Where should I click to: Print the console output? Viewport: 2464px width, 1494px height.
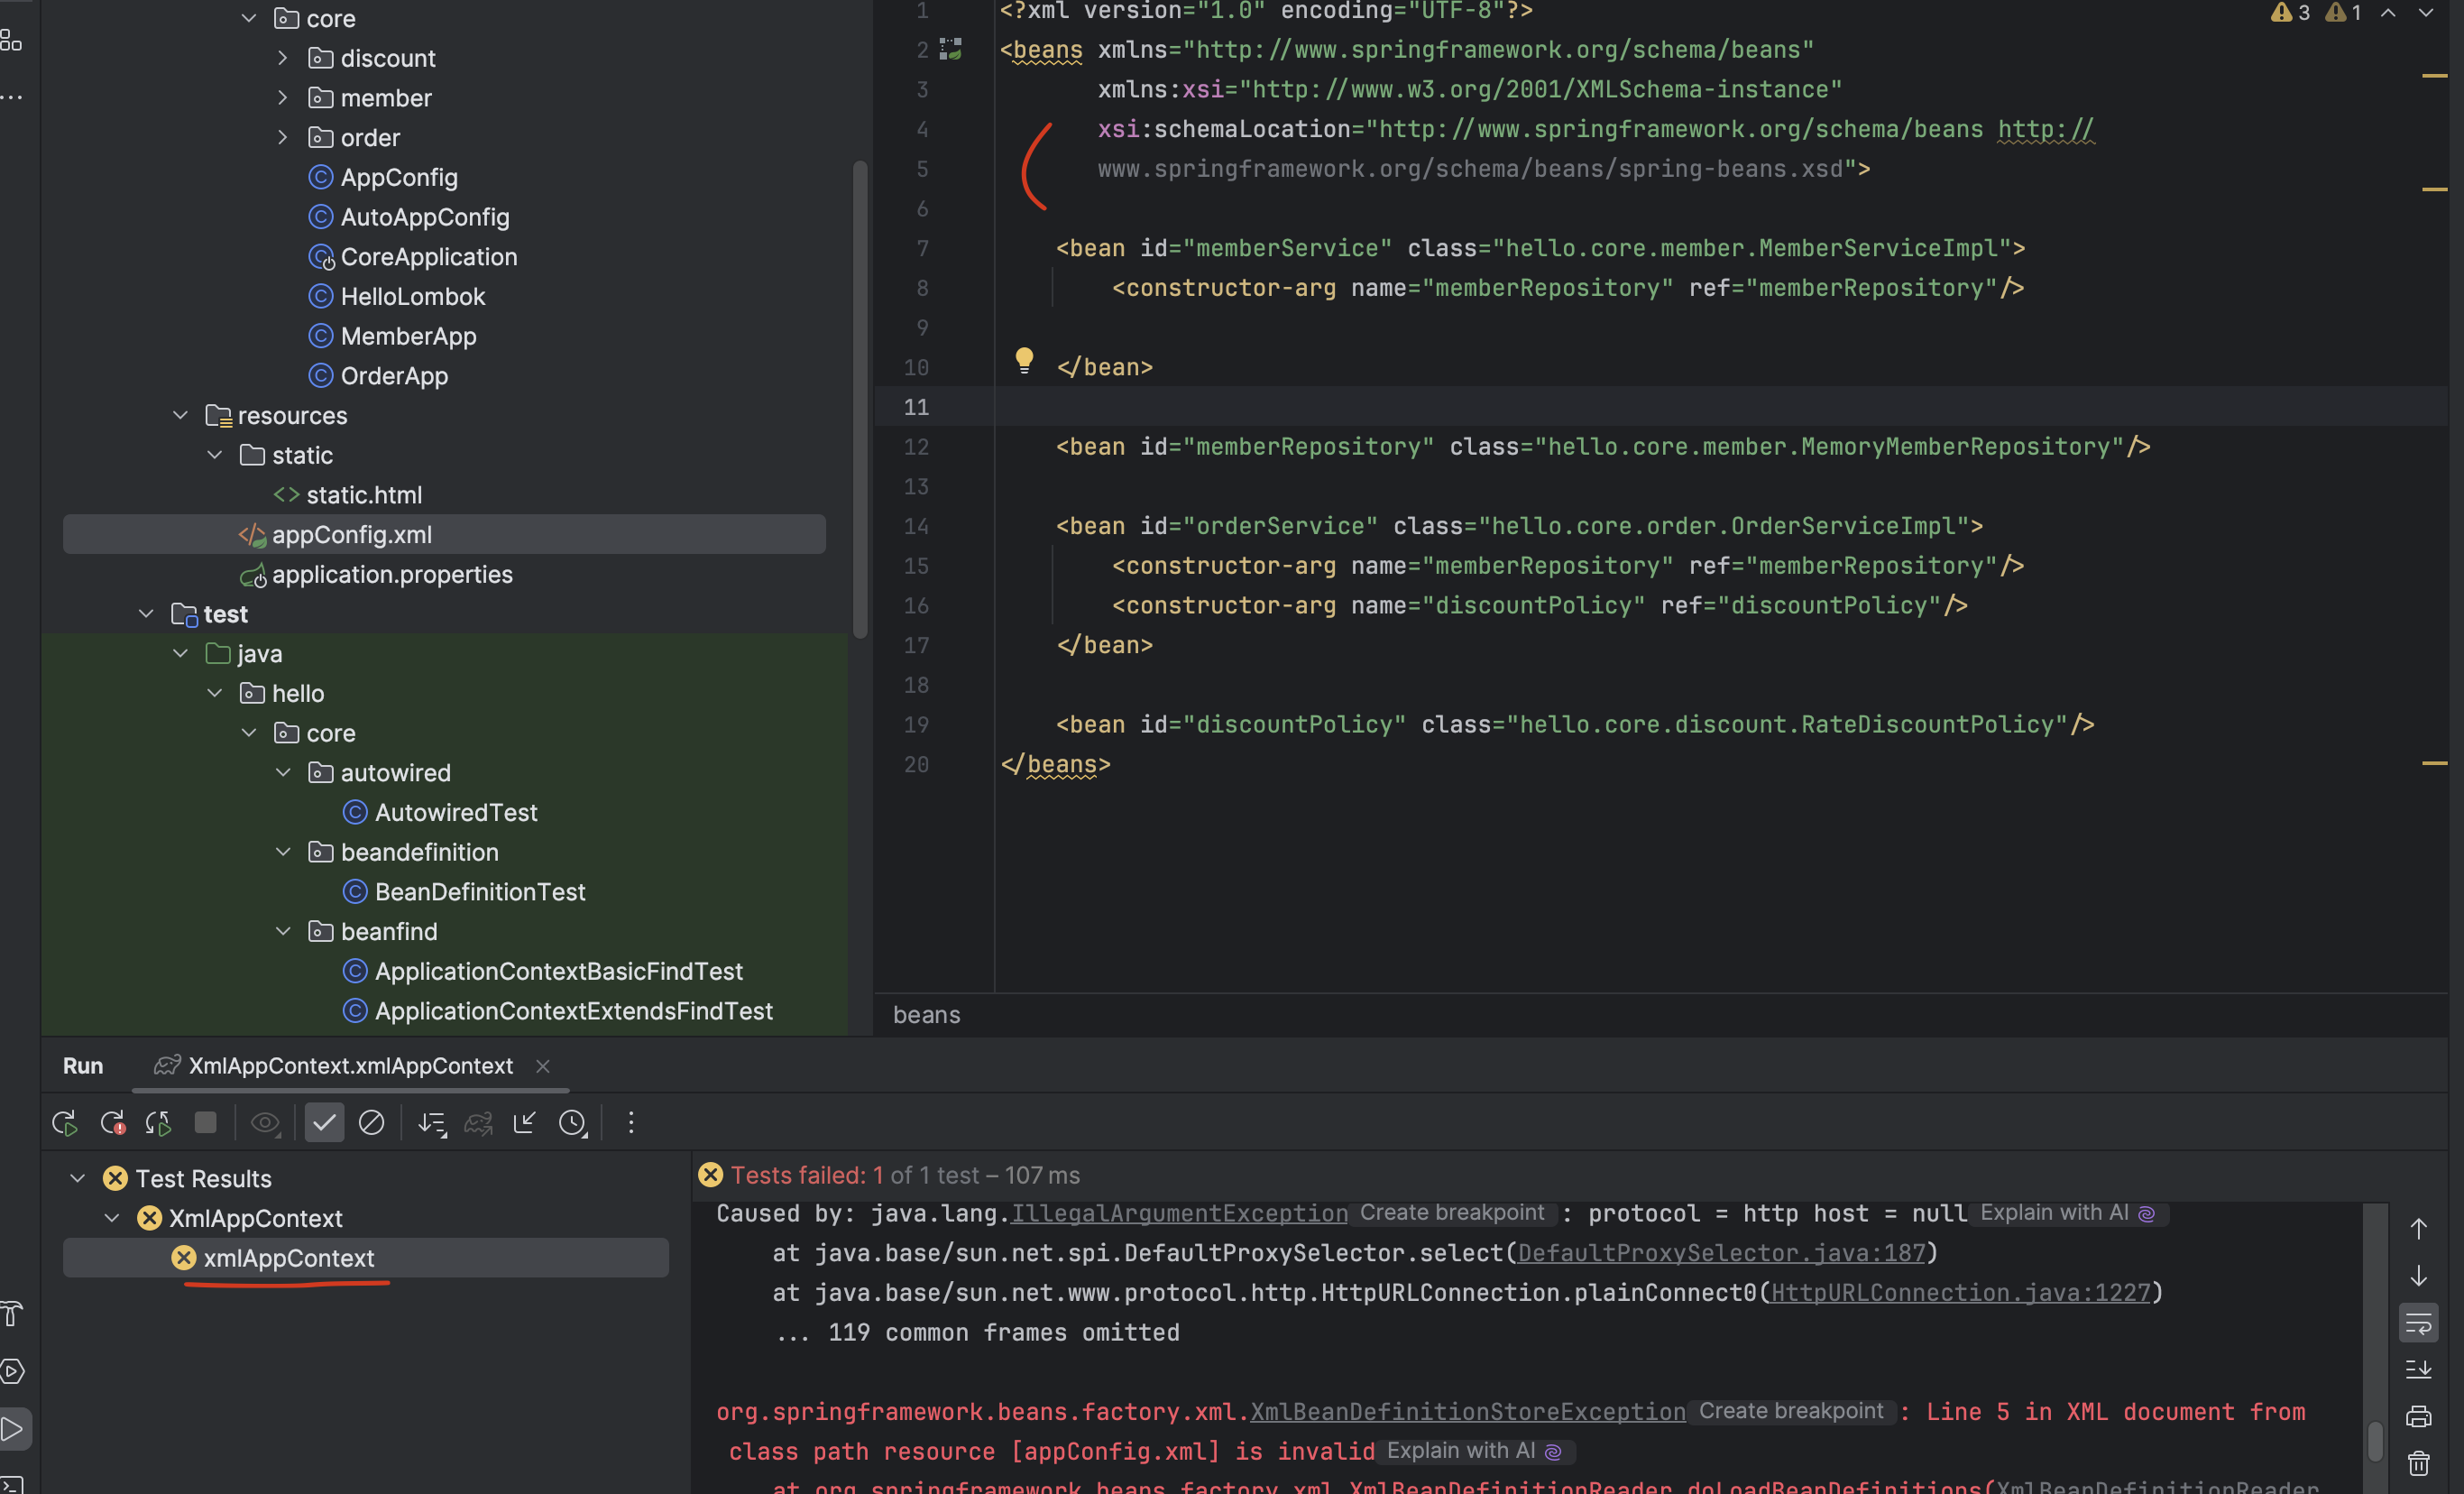2418,1416
